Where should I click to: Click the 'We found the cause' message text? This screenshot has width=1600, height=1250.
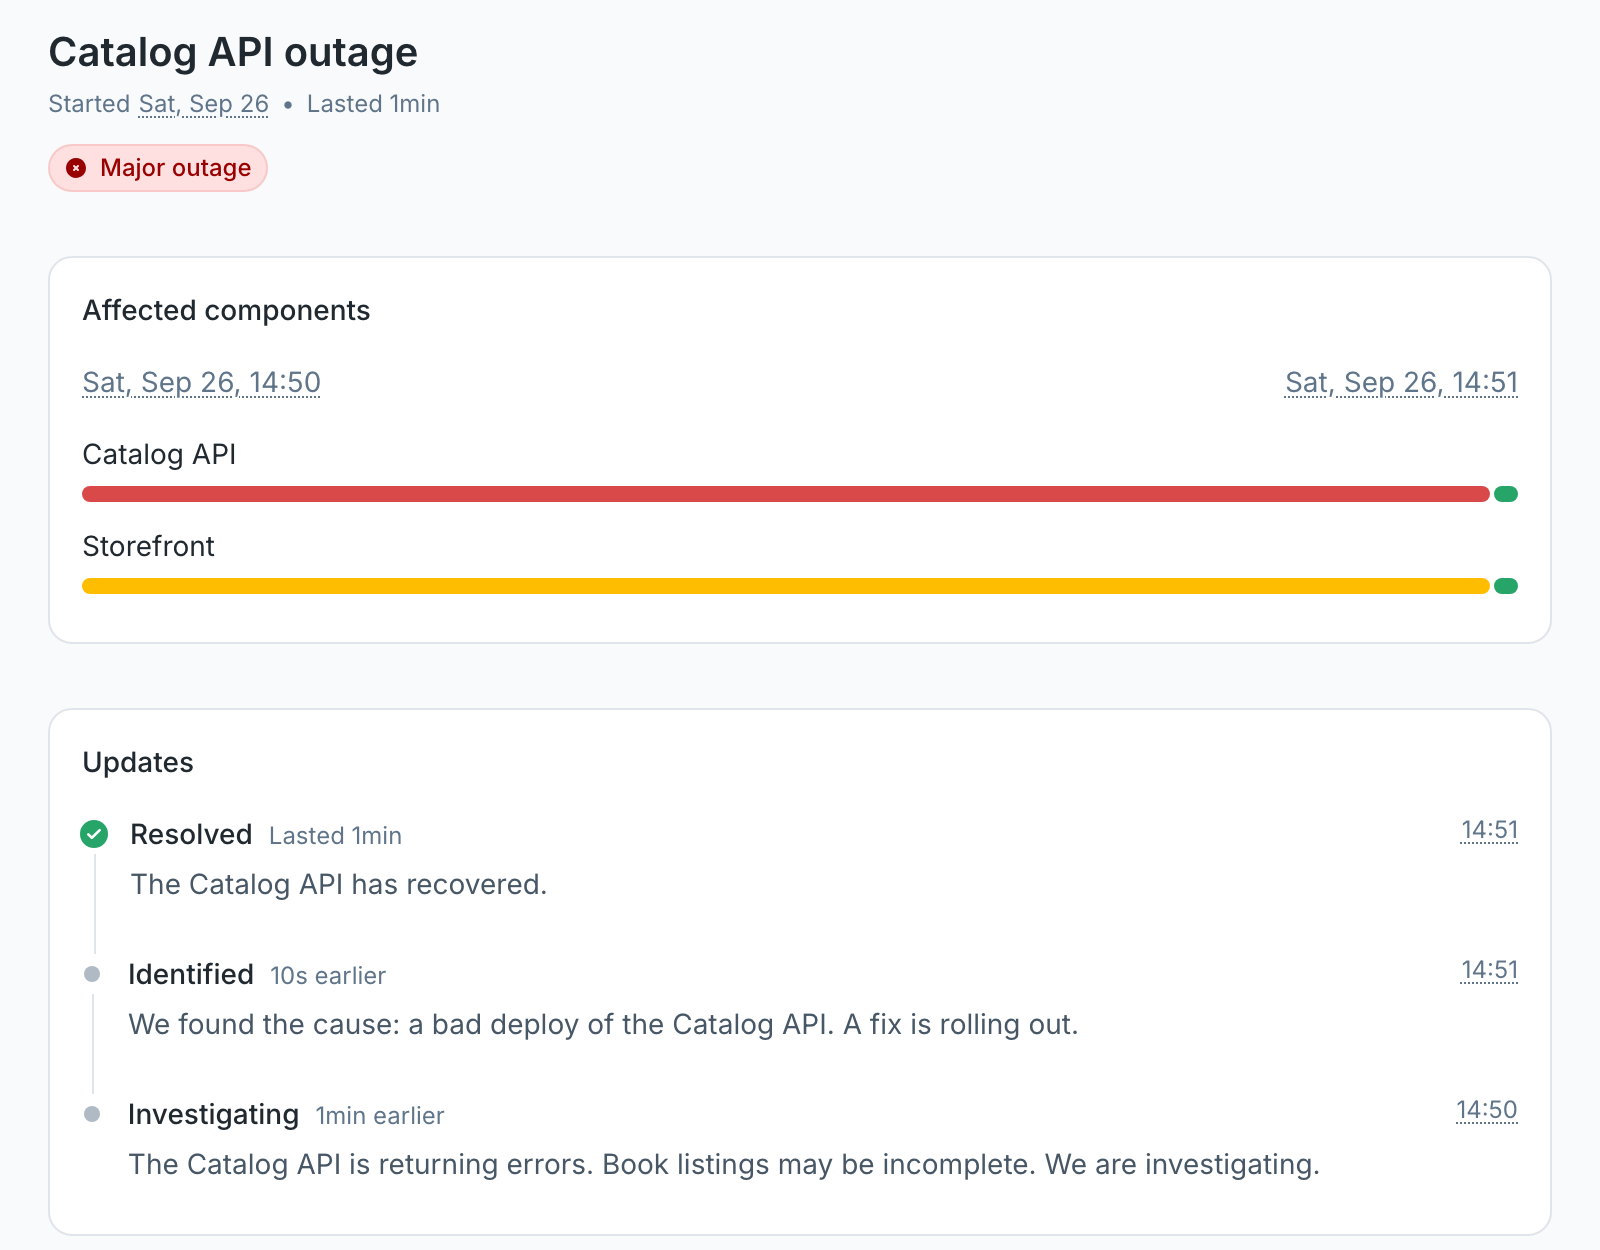tap(603, 1024)
